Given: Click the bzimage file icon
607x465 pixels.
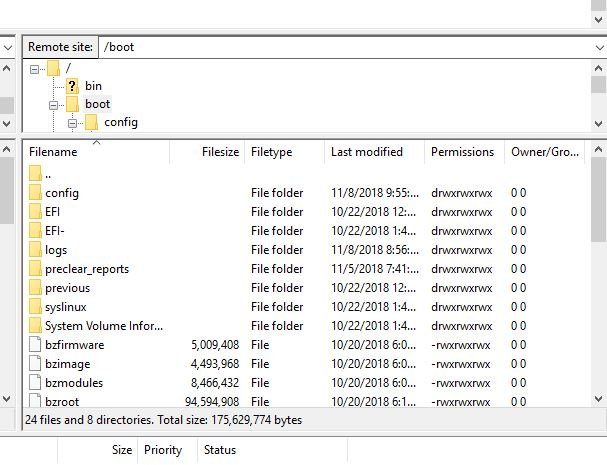Looking at the screenshot, I should tap(35, 363).
